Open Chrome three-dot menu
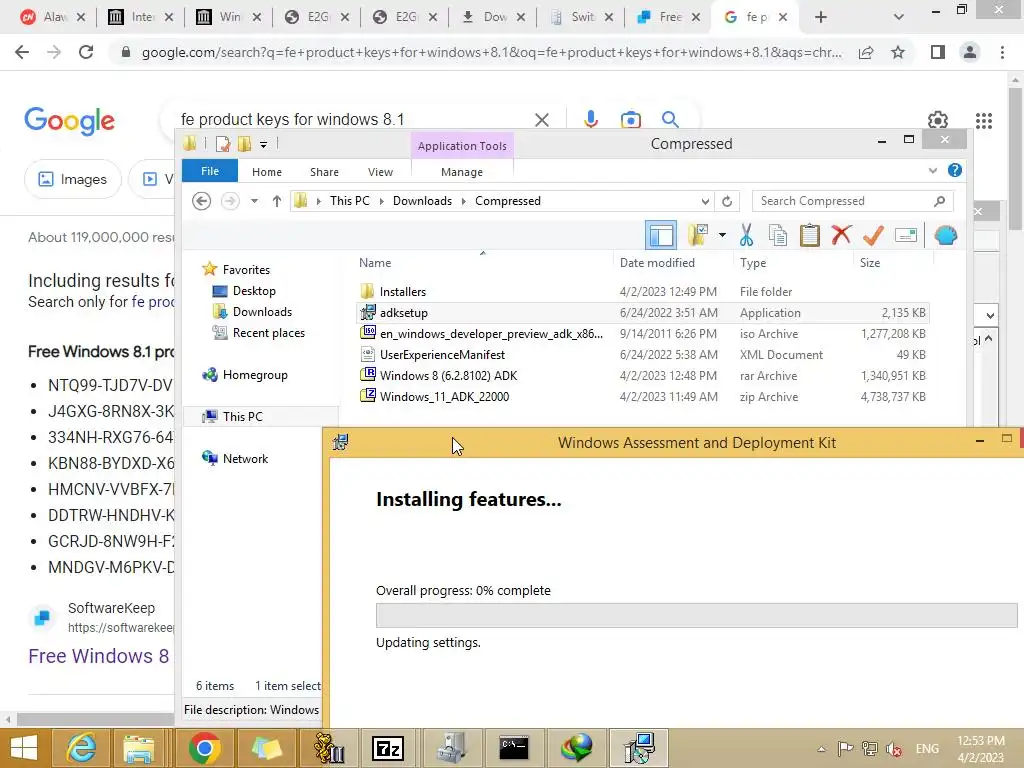 [1002, 52]
